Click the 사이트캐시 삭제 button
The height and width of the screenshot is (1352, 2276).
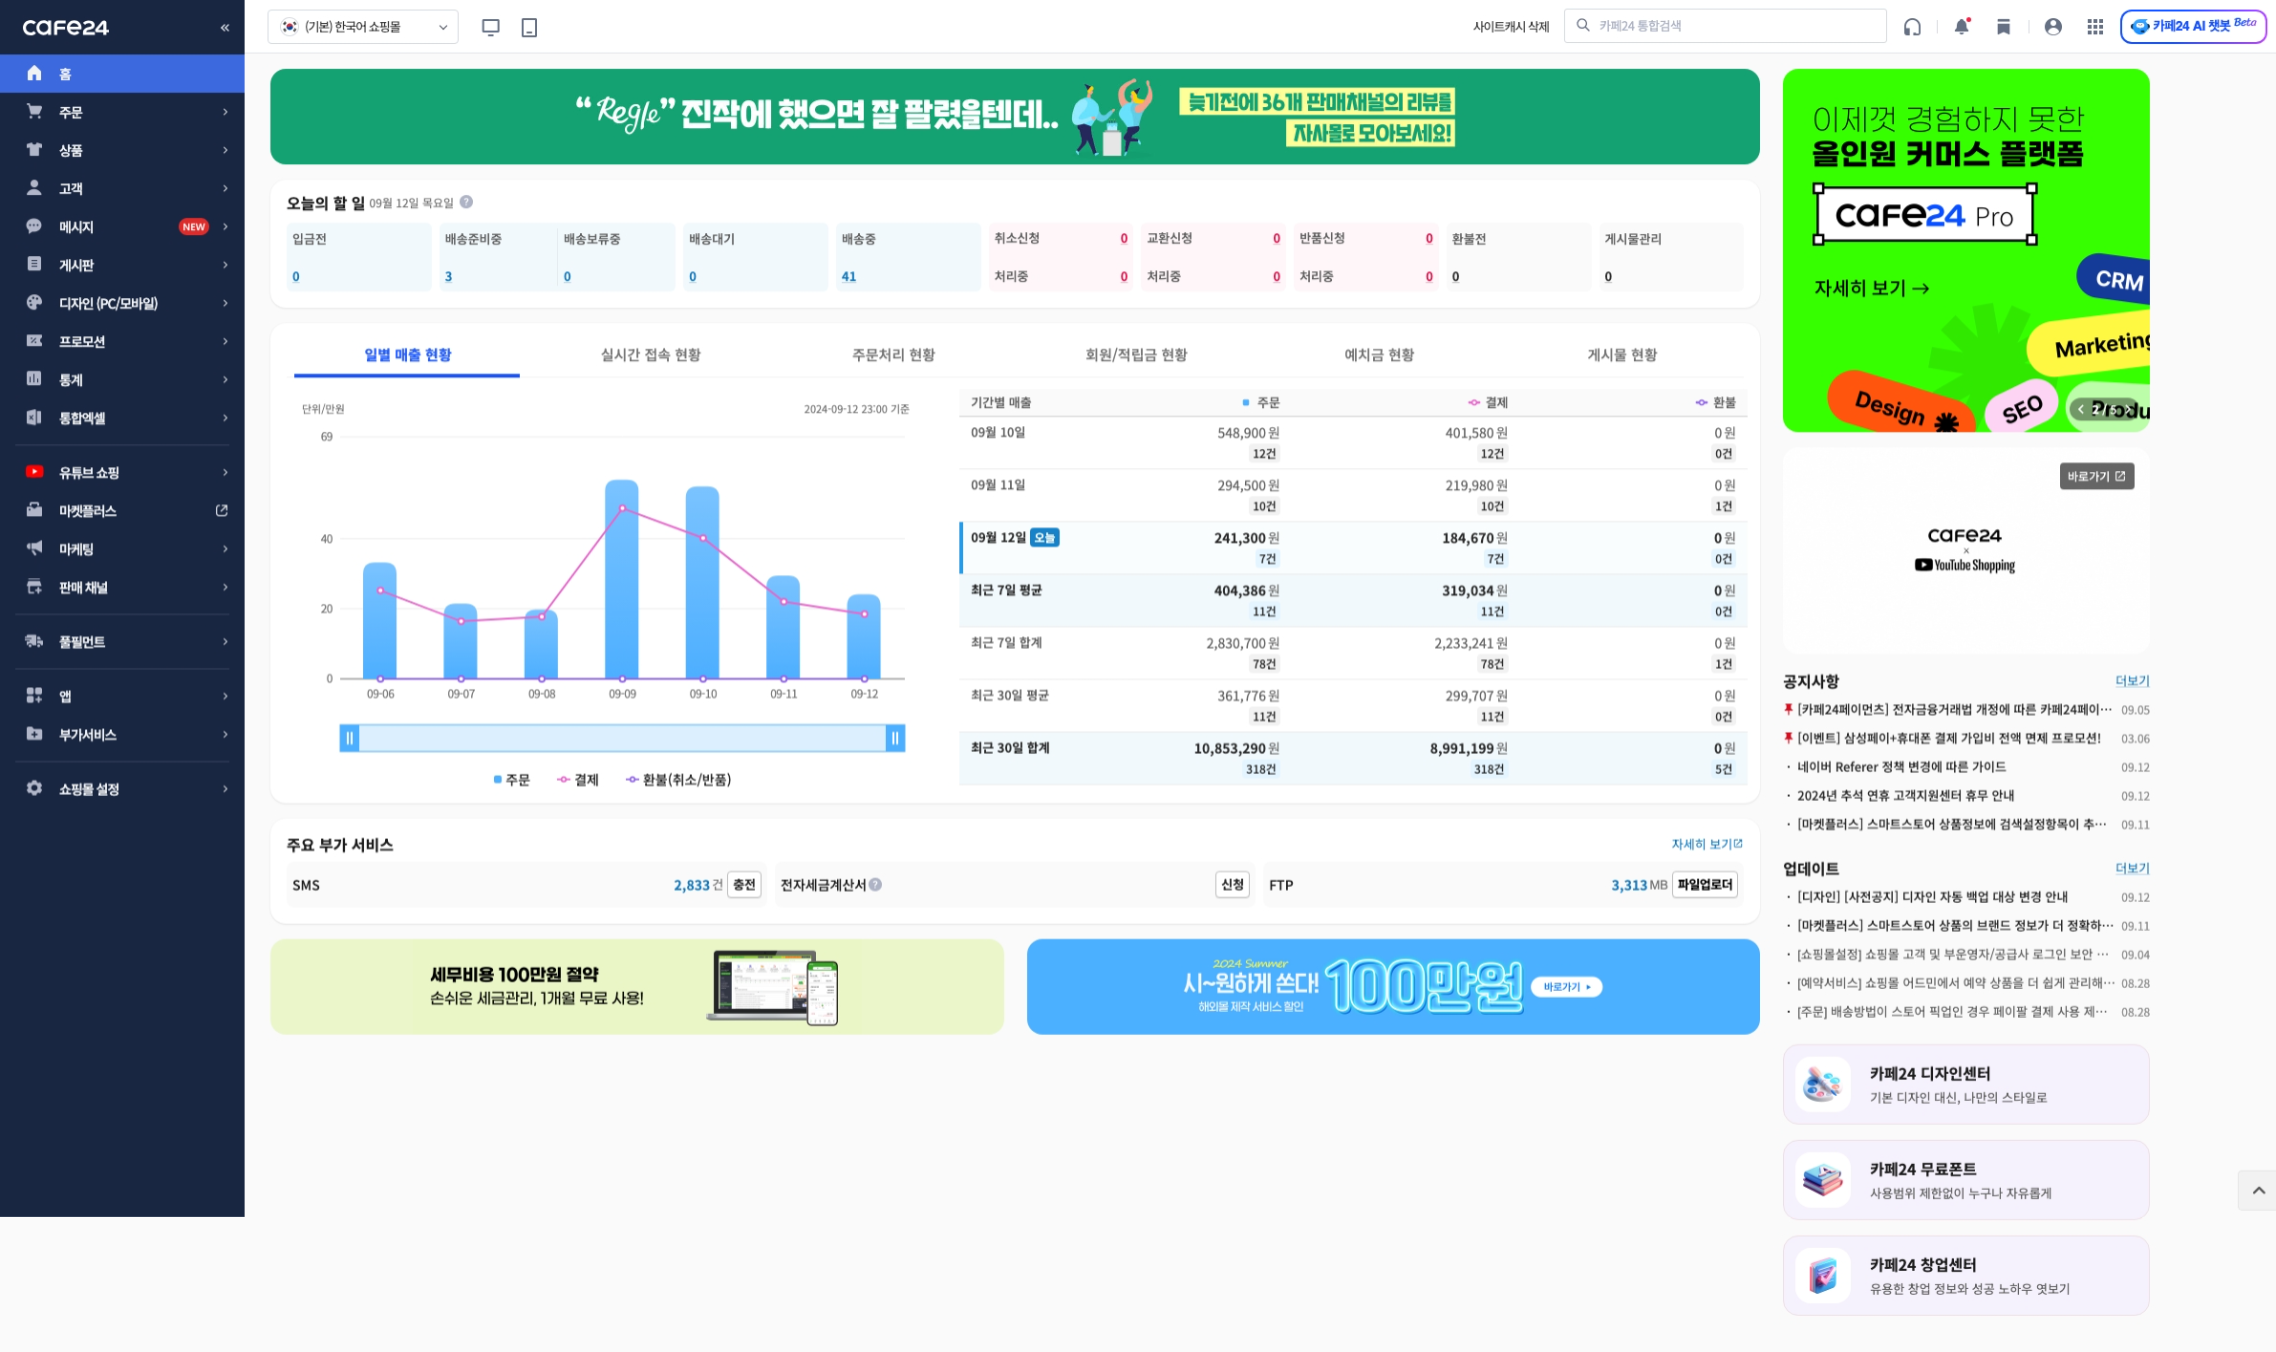coord(1510,27)
